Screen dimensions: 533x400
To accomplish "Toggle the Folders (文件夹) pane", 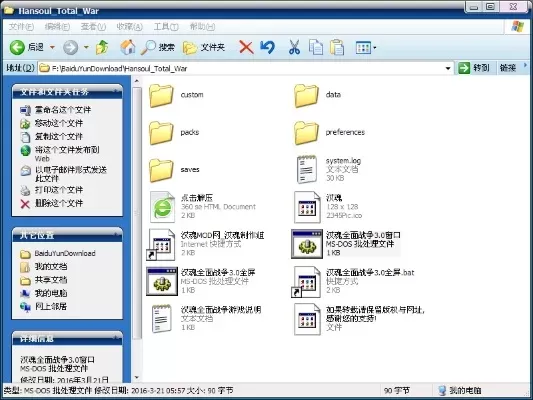I will click(204, 48).
